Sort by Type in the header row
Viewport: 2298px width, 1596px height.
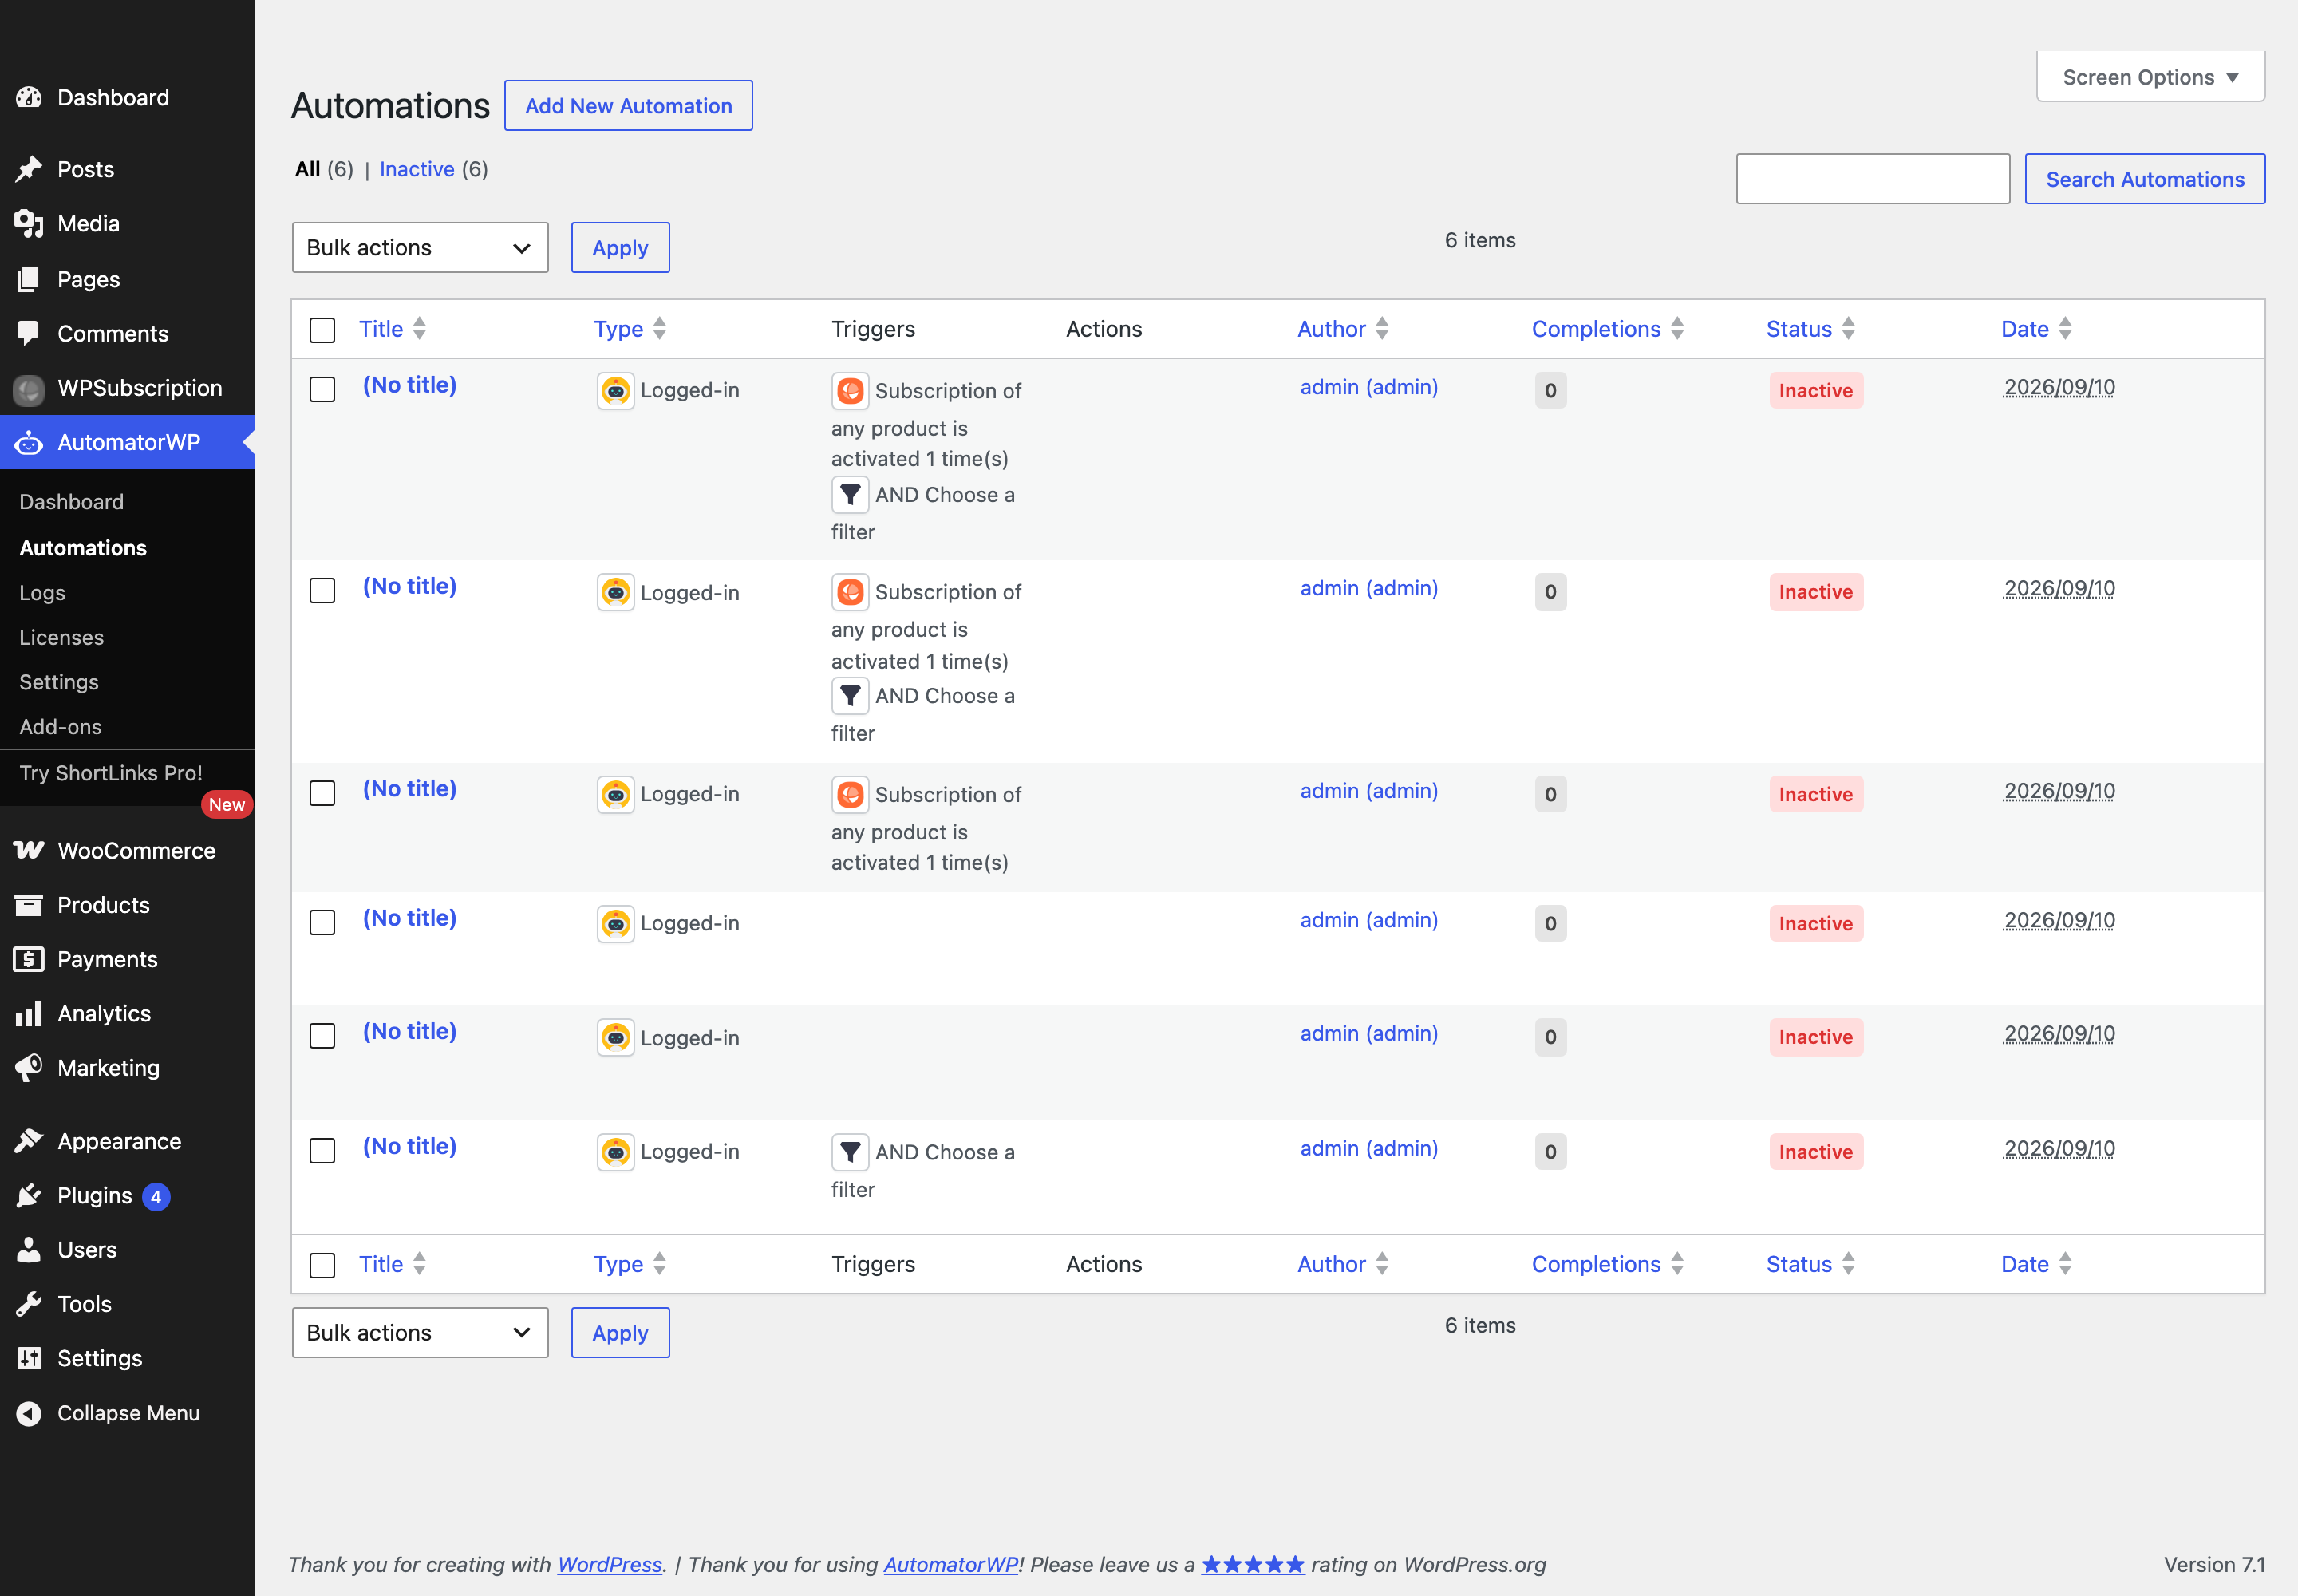(629, 329)
